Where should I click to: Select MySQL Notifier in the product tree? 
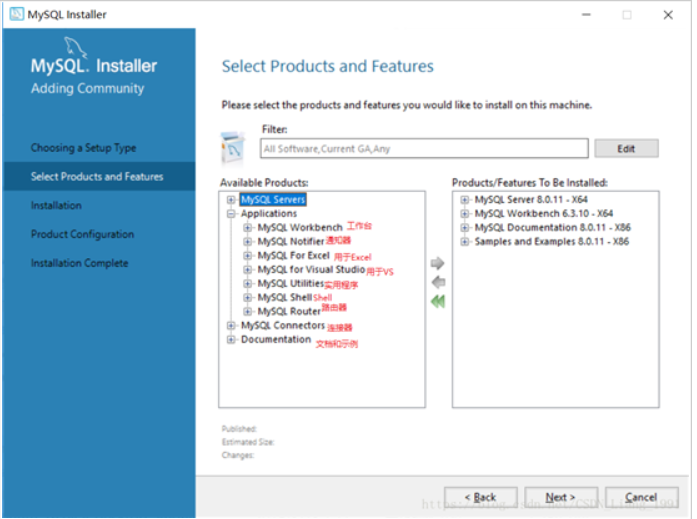point(291,241)
